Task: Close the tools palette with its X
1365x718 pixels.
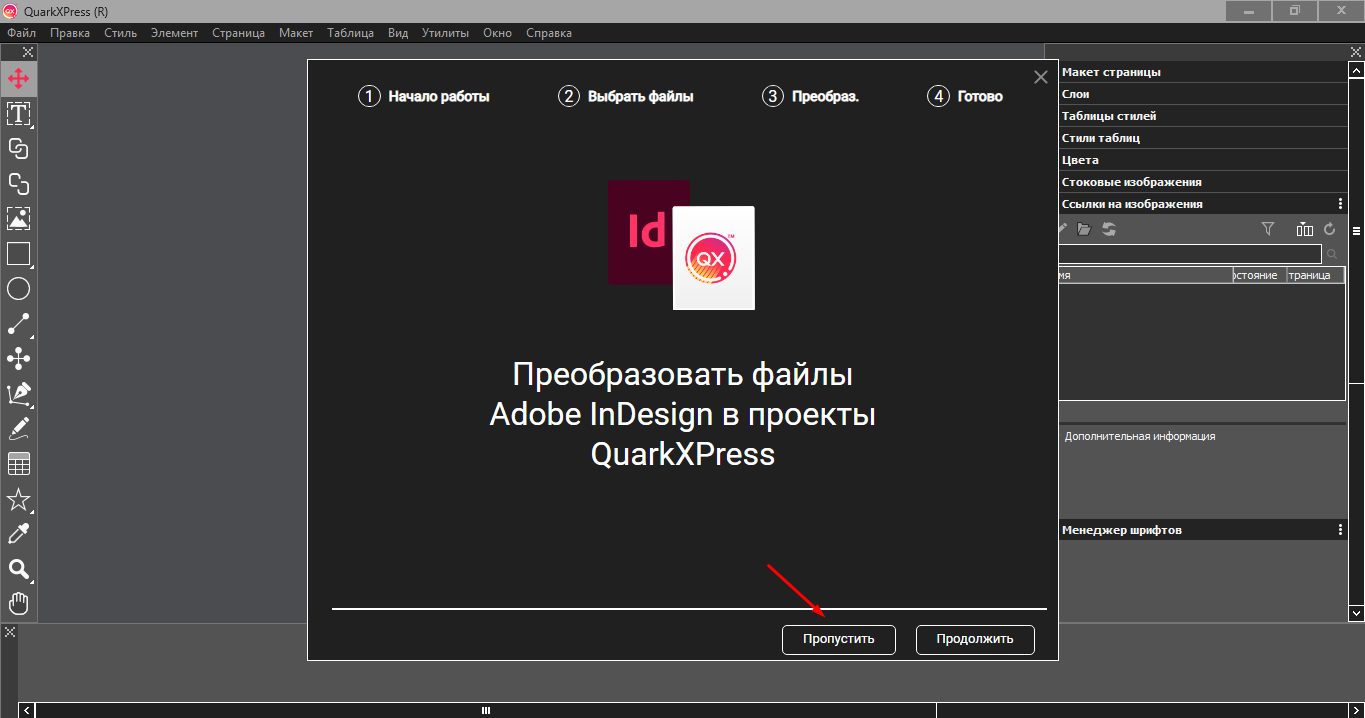Action: [28, 52]
